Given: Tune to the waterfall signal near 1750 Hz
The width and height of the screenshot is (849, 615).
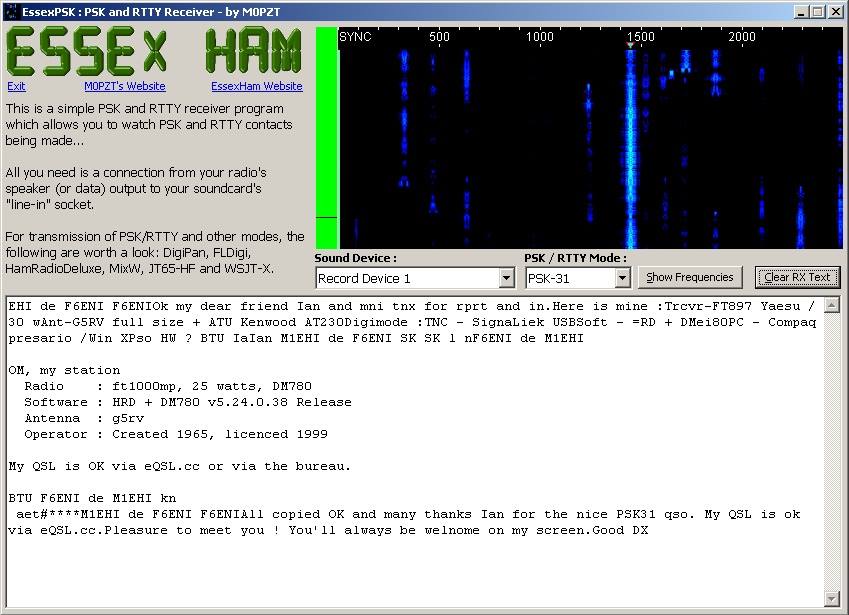Looking at the screenshot, I should click(x=686, y=62).
